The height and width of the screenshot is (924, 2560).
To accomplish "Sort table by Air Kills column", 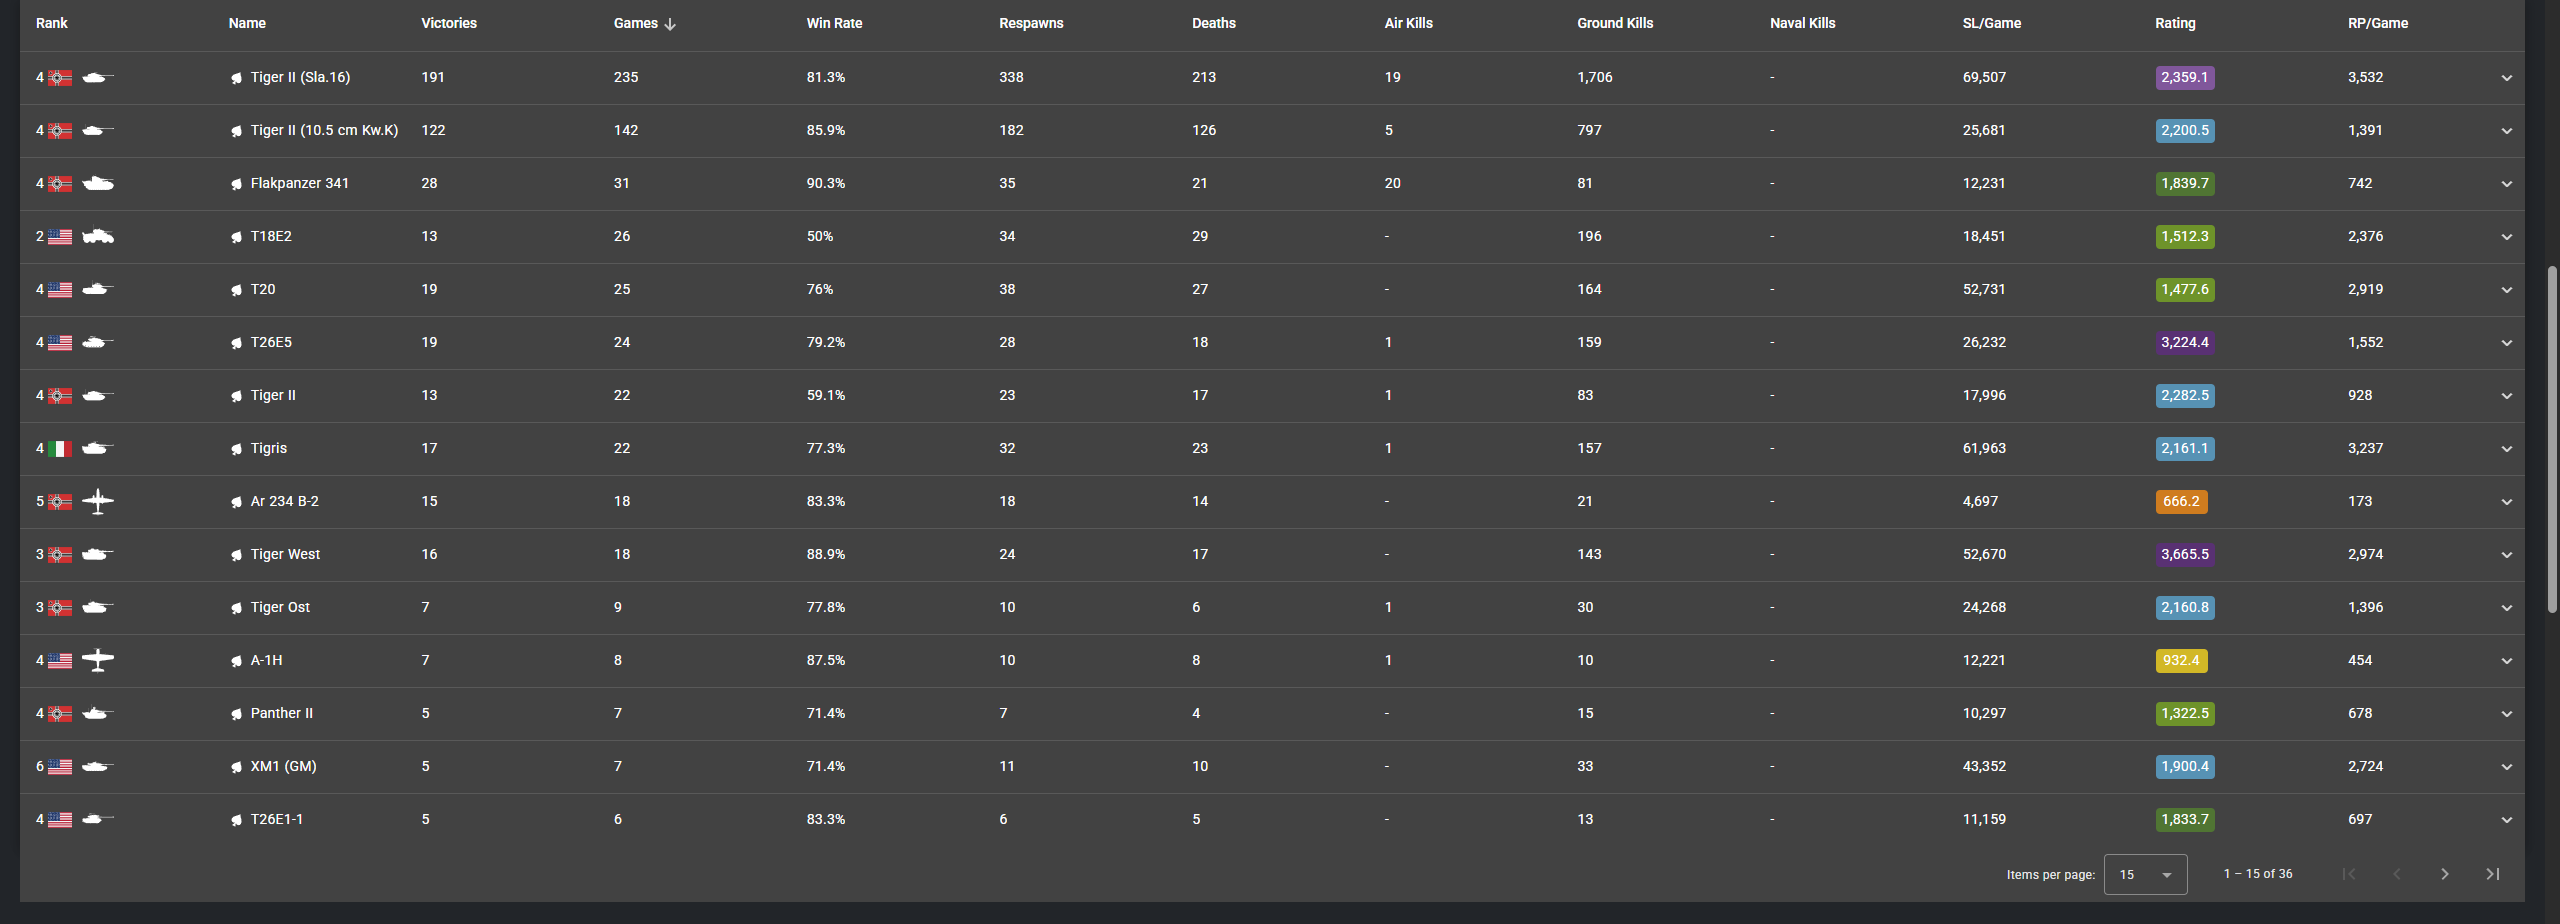I will [x=1408, y=23].
